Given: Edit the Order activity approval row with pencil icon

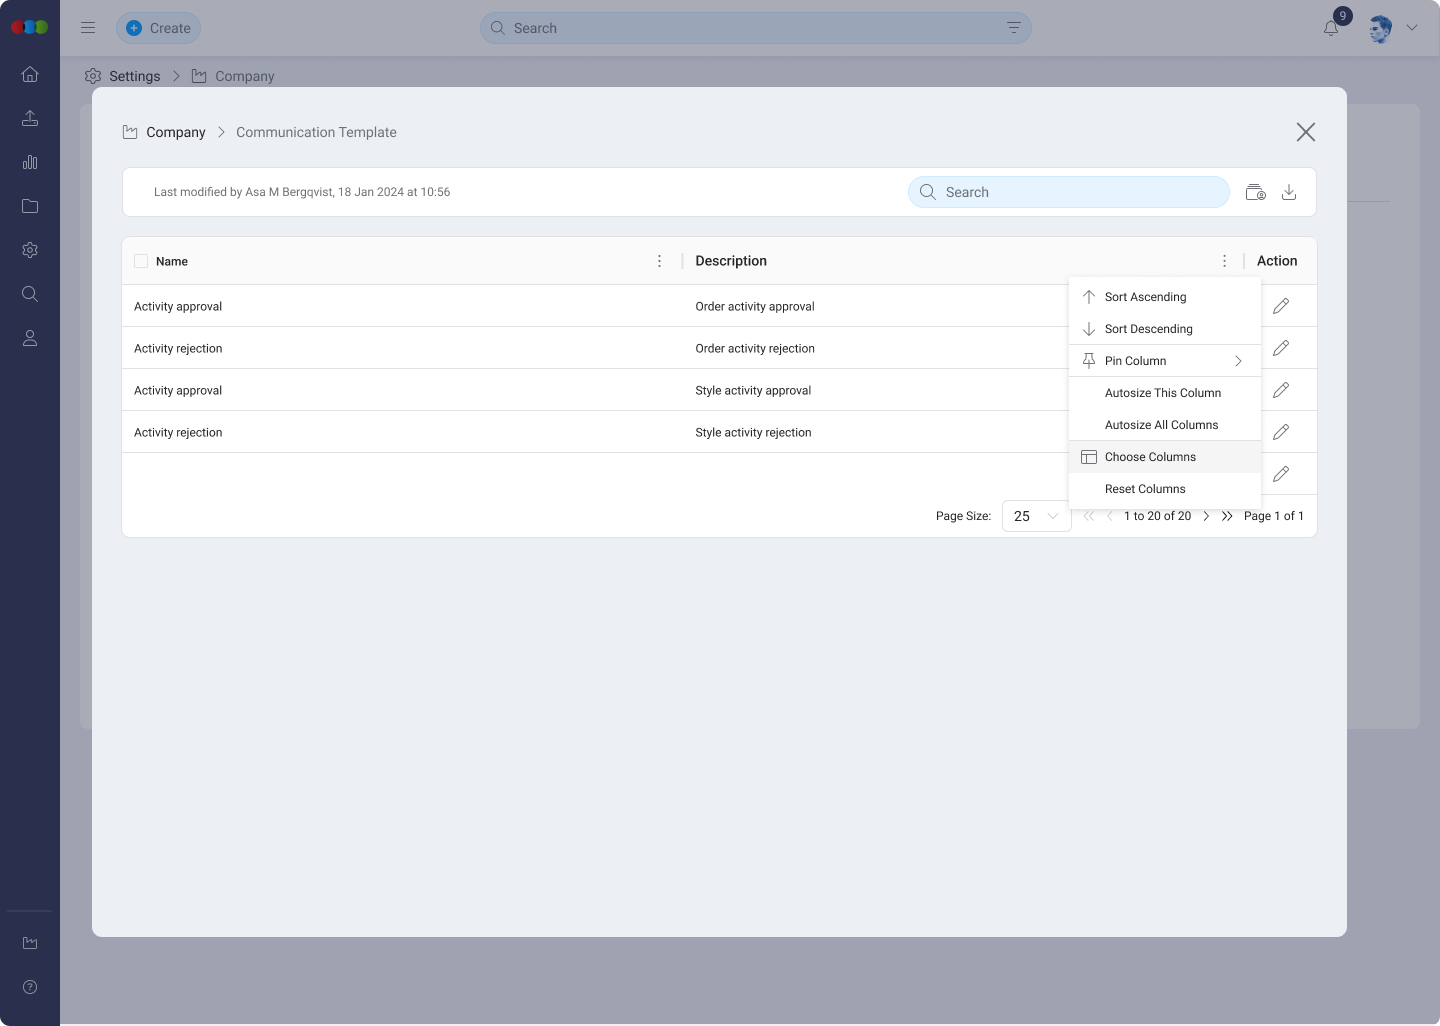Looking at the screenshot, I should (x=1280, y=305).
